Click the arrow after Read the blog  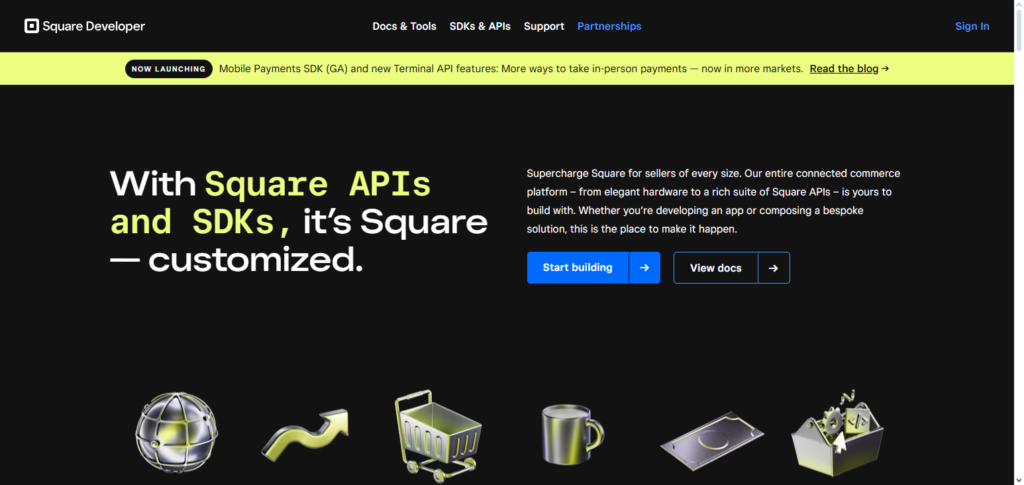click(x=885, y=69)
